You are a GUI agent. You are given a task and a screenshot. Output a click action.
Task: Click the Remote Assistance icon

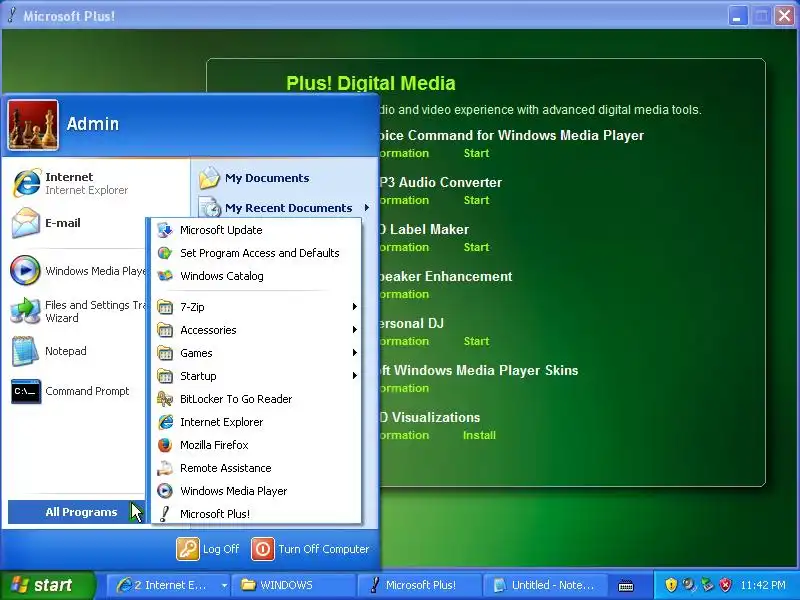pos(165,468)
